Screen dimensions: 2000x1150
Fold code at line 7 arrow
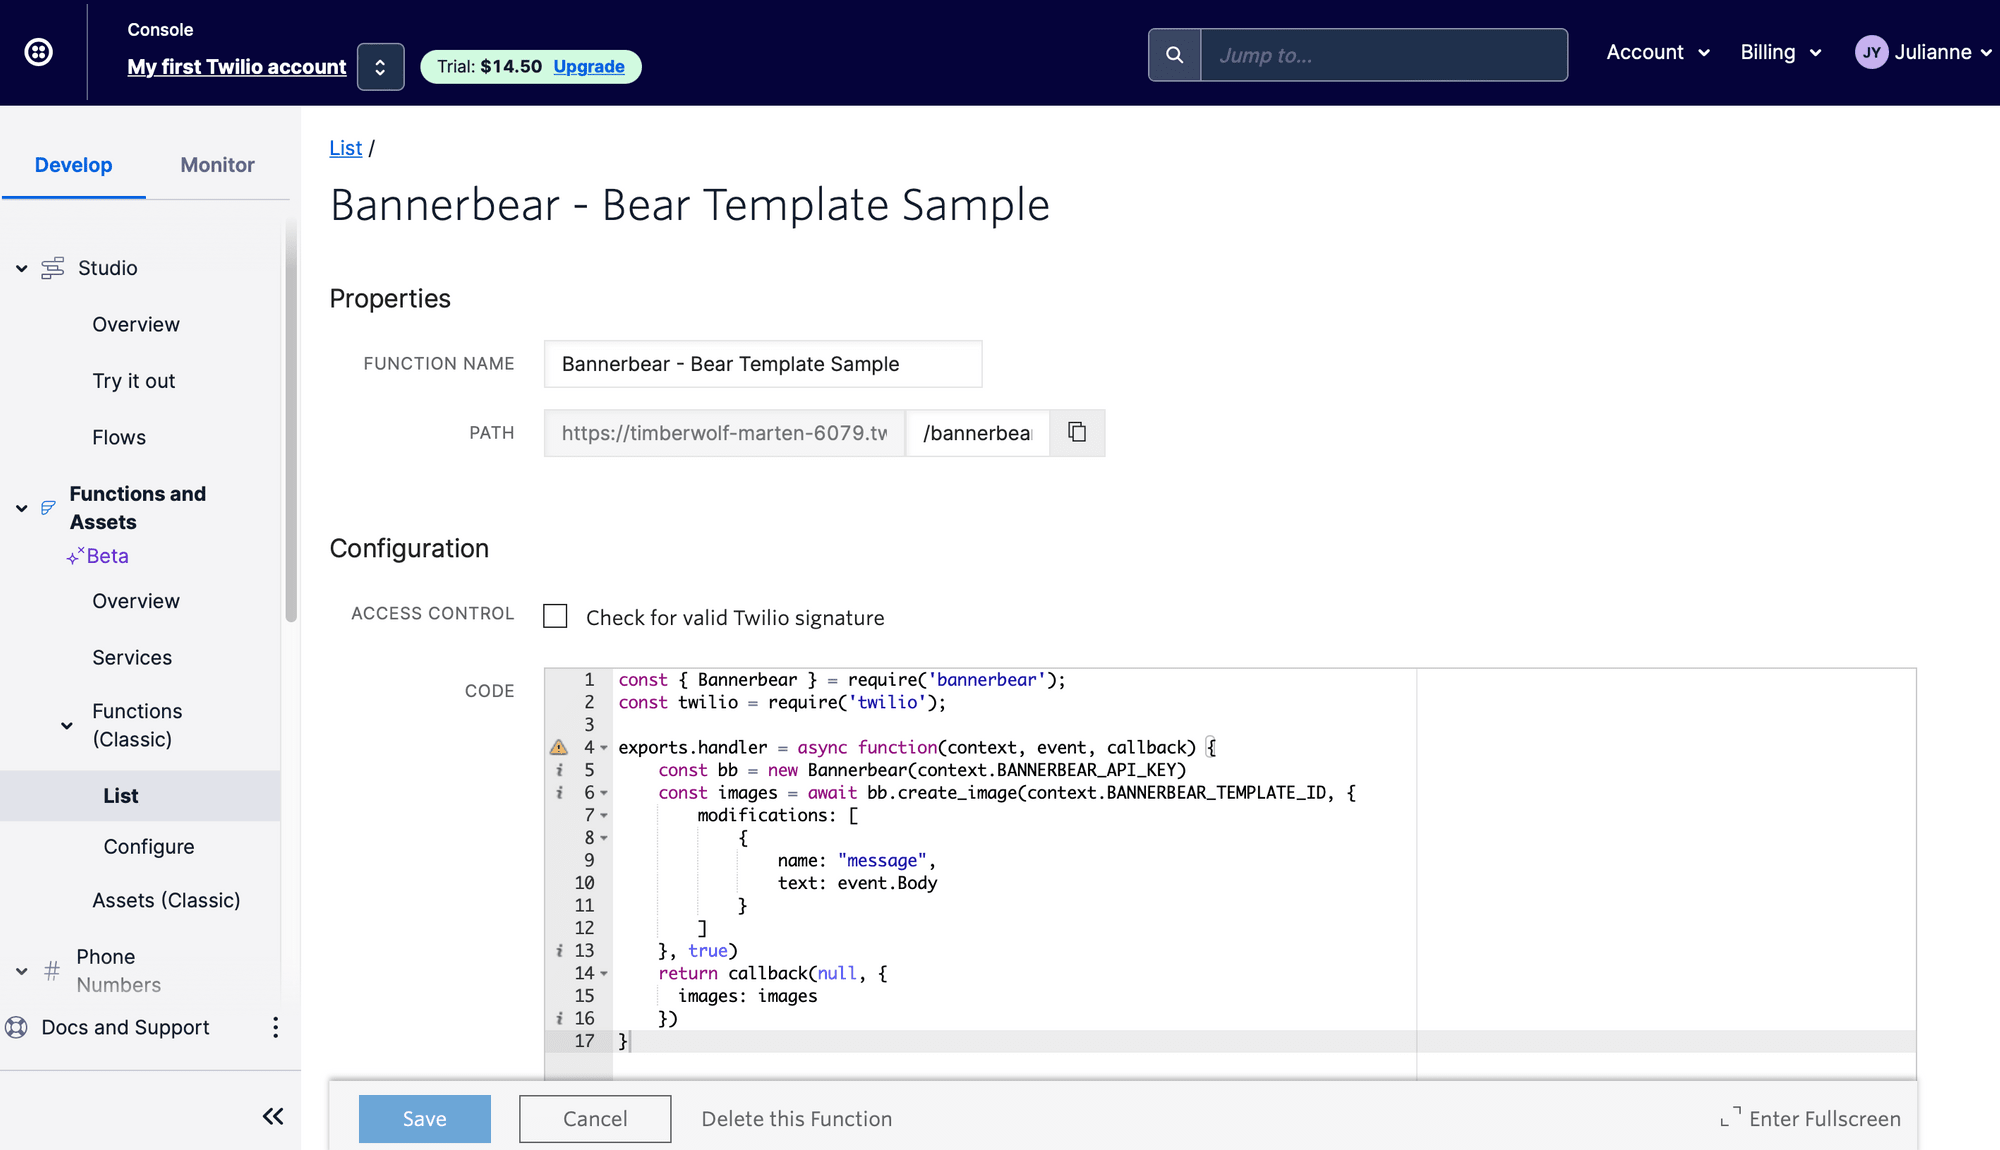click(604, 816)
